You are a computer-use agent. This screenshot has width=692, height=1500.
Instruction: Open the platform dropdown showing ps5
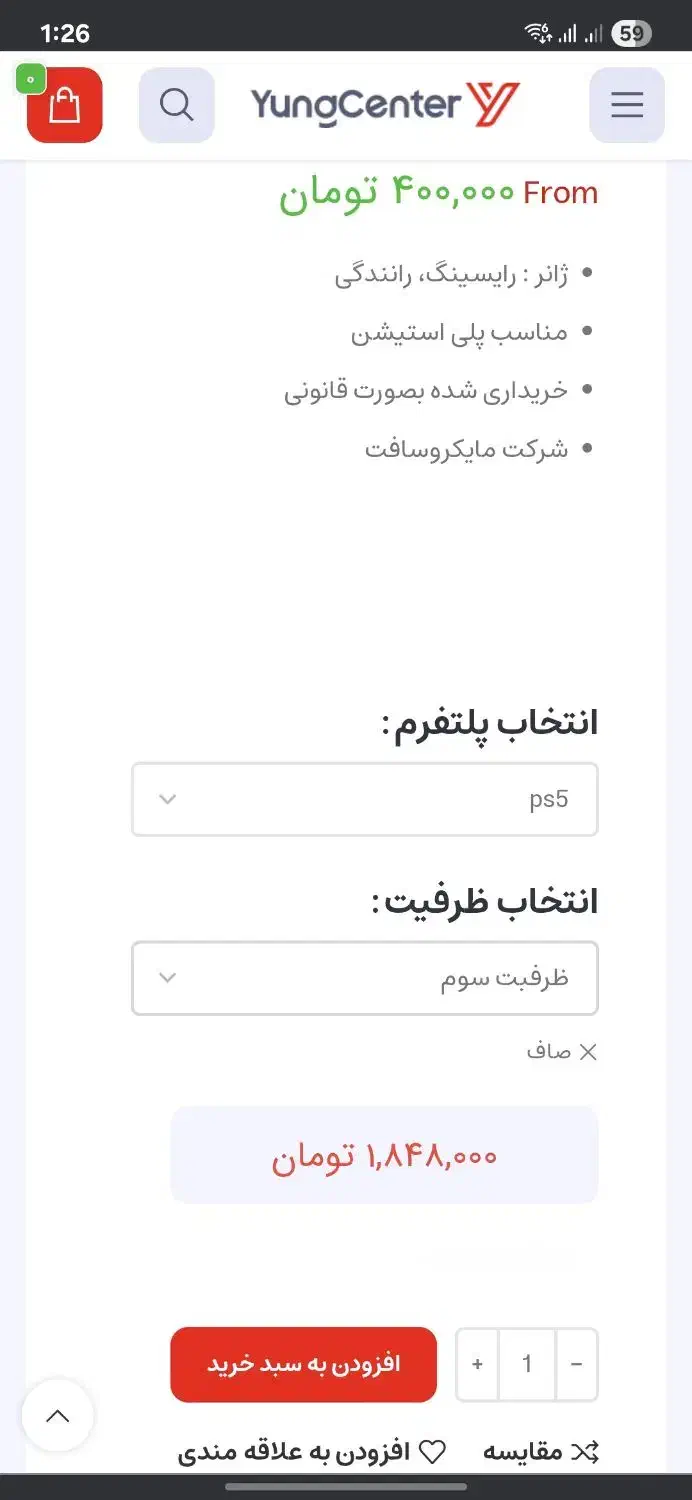(365, 799)
